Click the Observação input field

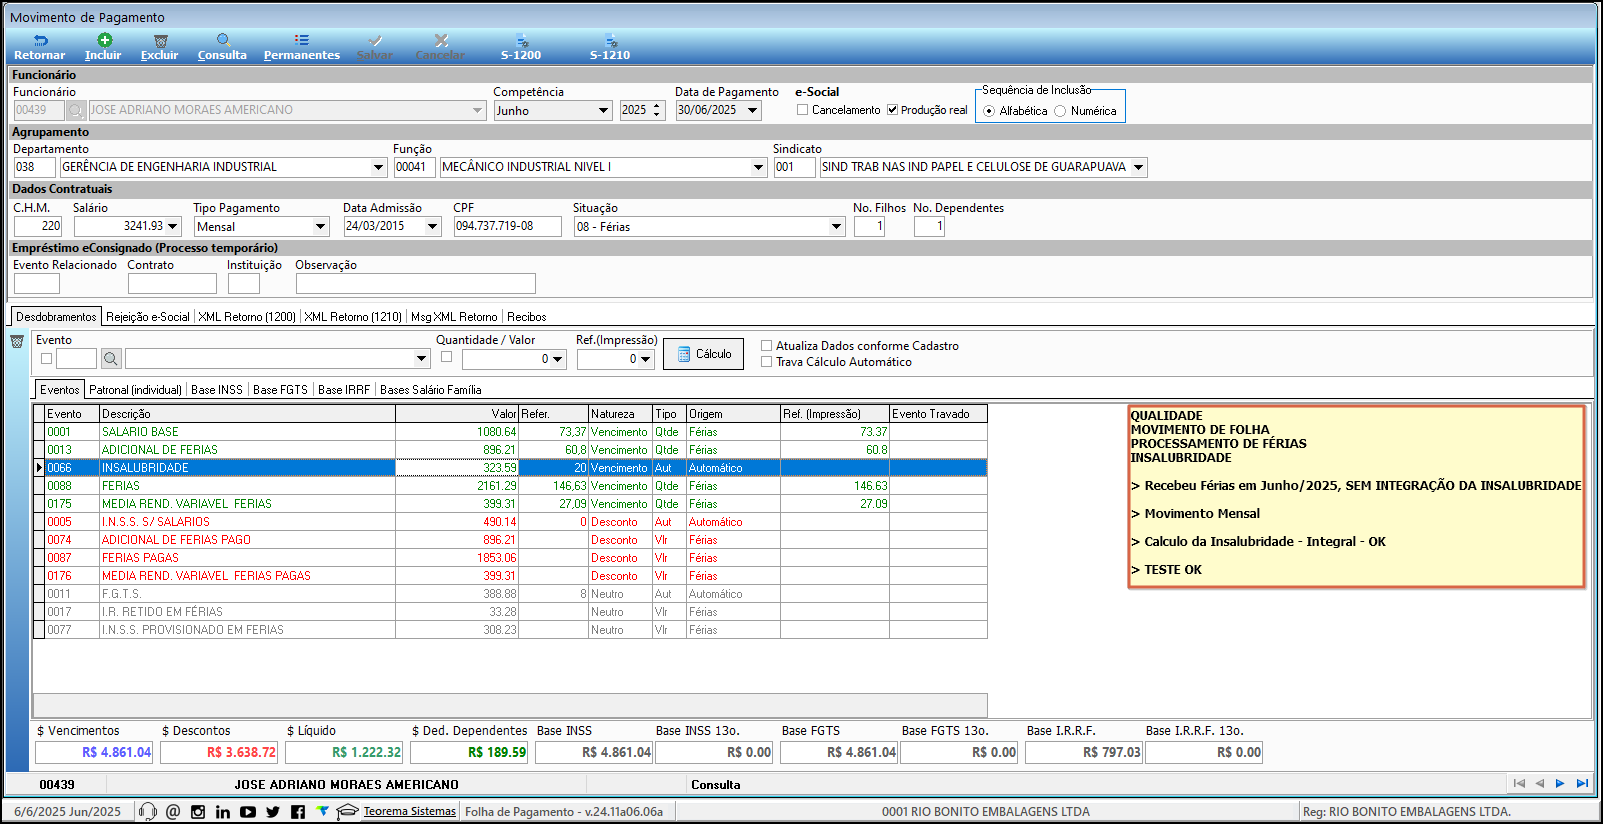point(415,284)
